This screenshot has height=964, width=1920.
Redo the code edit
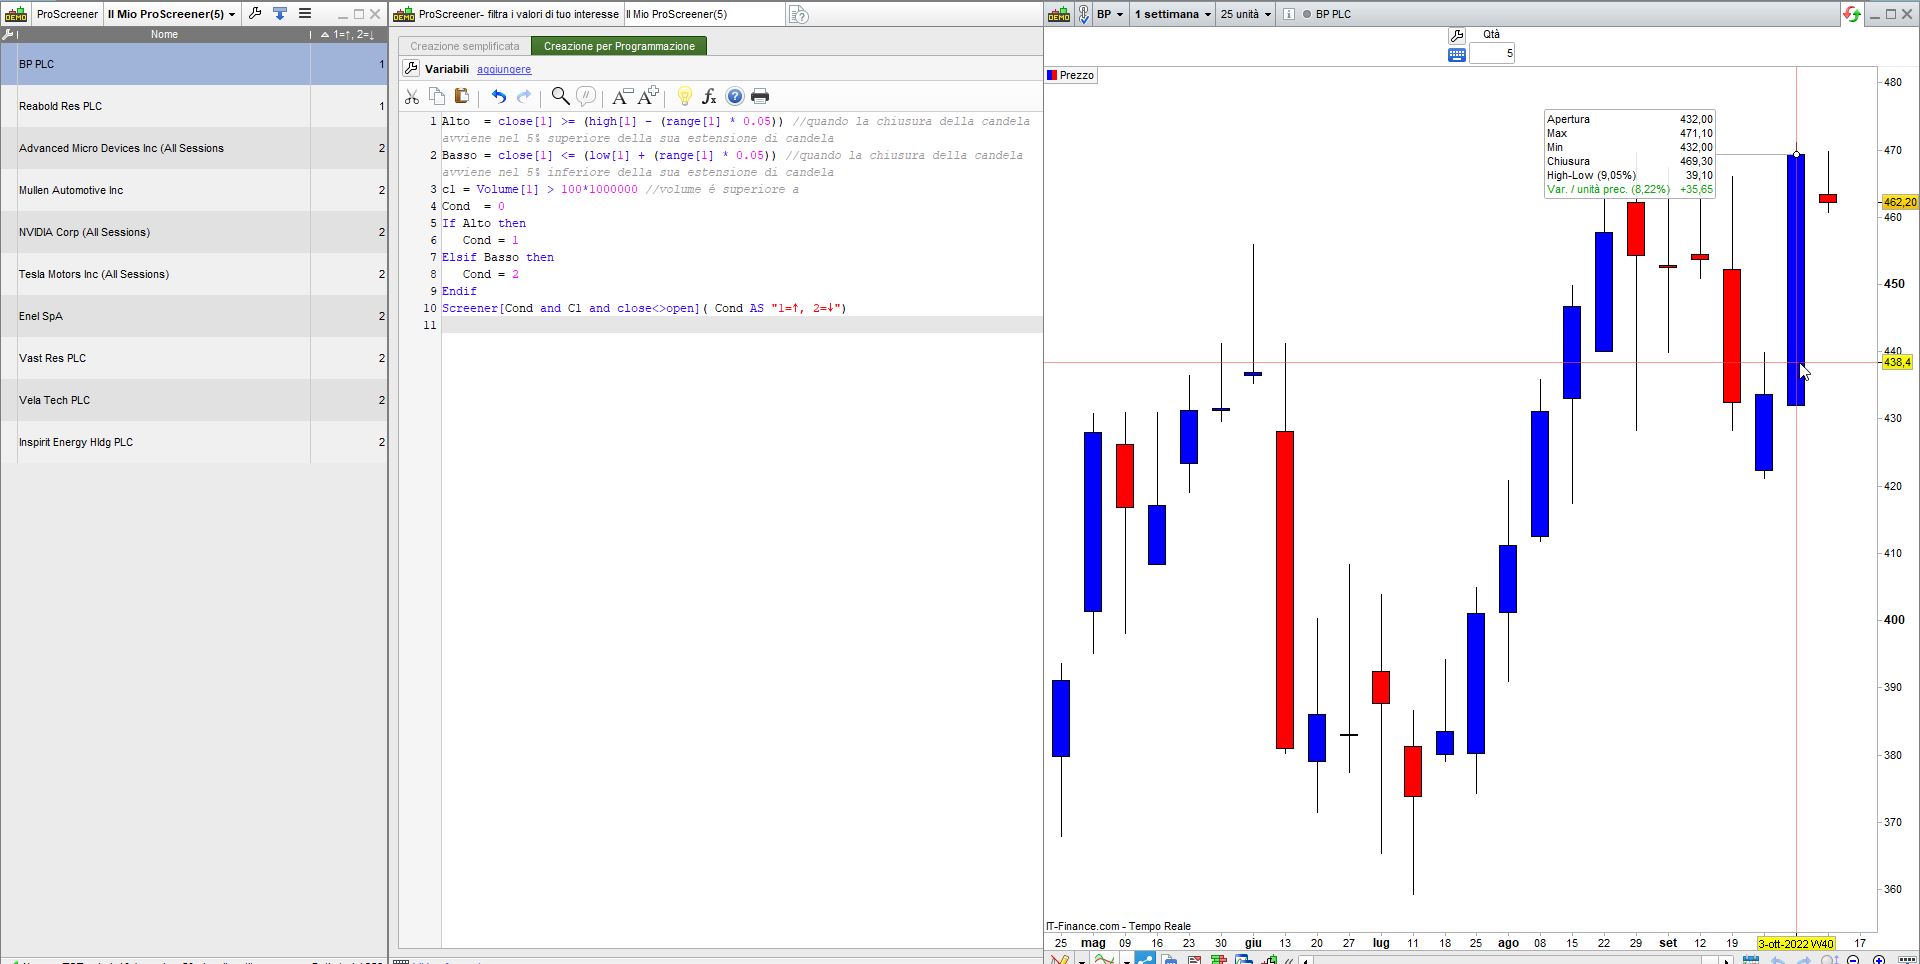click(523, 97)
